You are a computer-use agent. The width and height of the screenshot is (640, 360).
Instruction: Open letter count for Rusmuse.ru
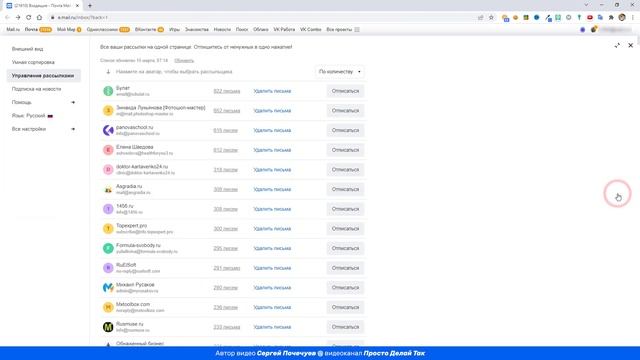point(227,327)
